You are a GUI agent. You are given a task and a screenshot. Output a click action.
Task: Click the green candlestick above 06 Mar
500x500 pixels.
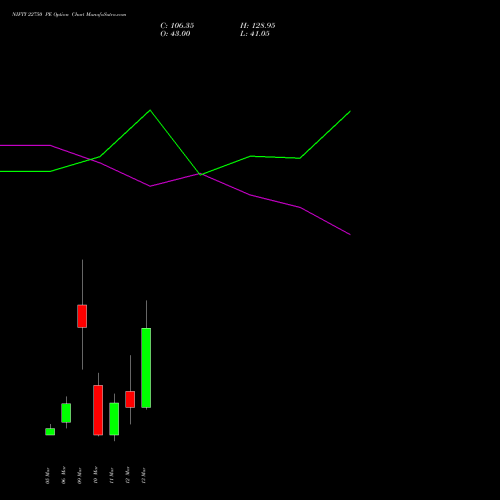point(66,413)
